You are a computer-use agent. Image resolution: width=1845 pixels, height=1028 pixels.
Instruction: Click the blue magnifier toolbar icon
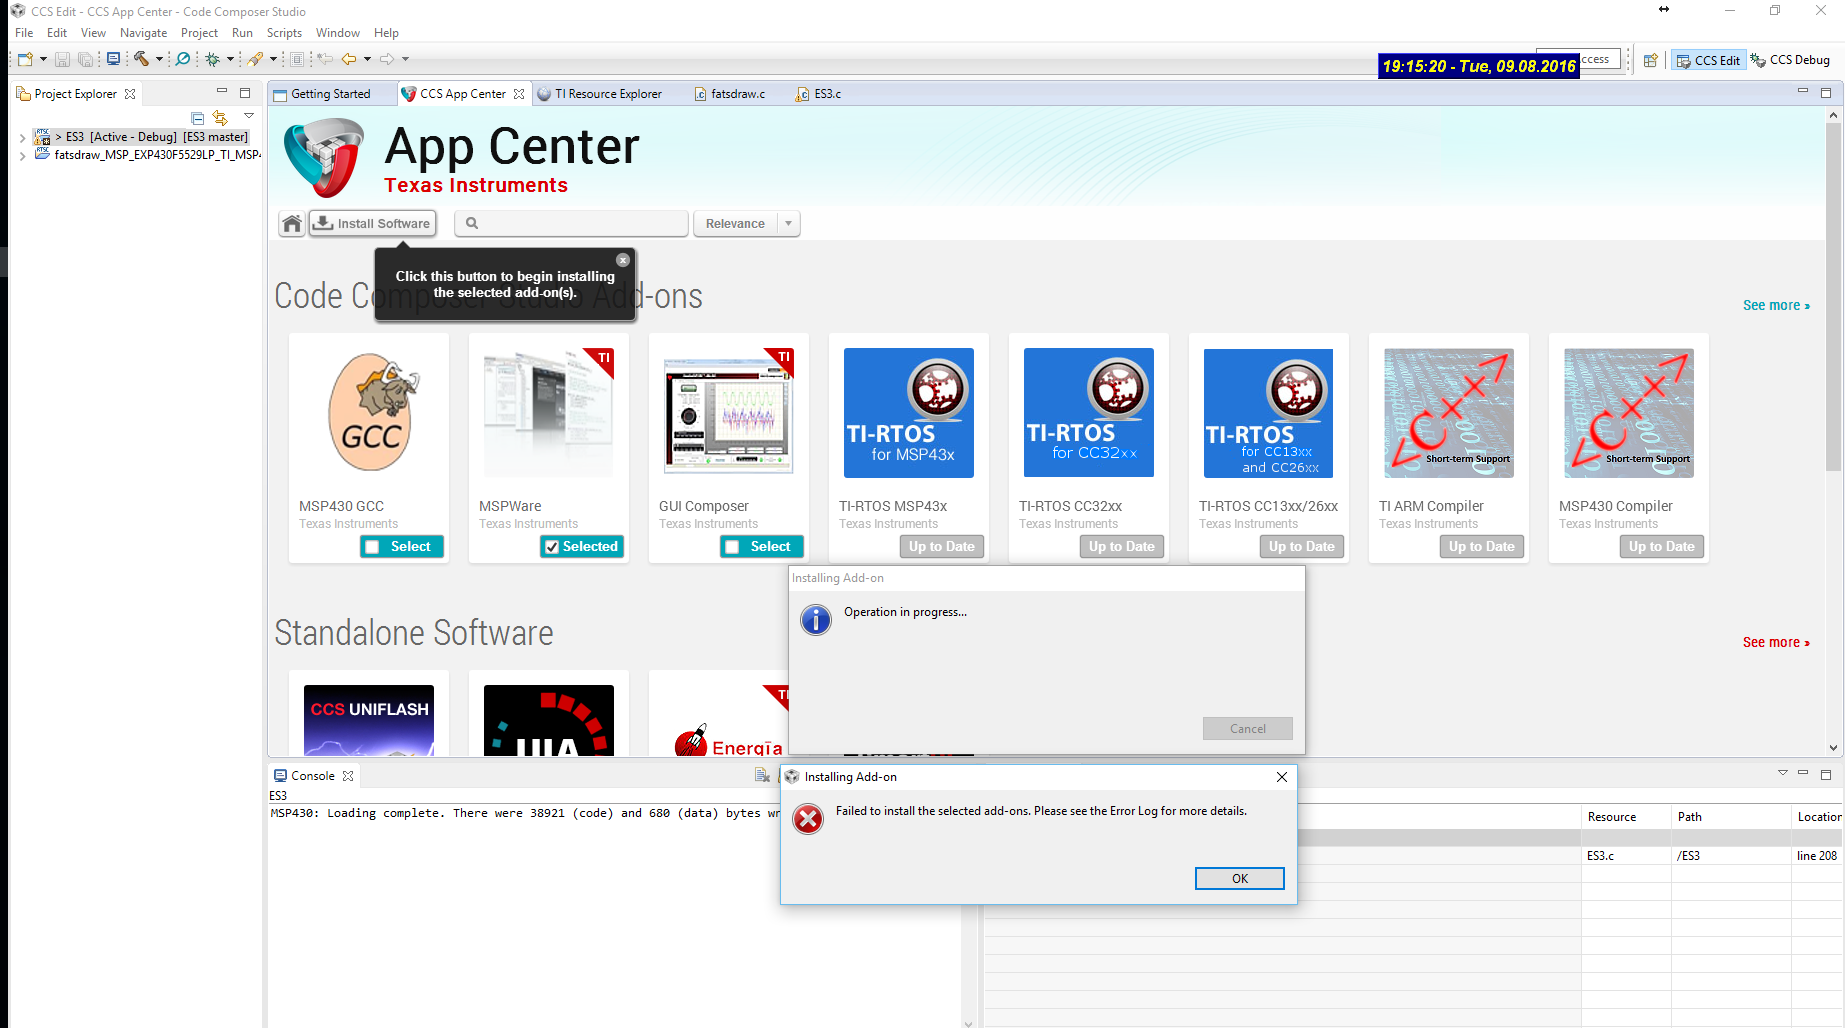click(183, 59)
